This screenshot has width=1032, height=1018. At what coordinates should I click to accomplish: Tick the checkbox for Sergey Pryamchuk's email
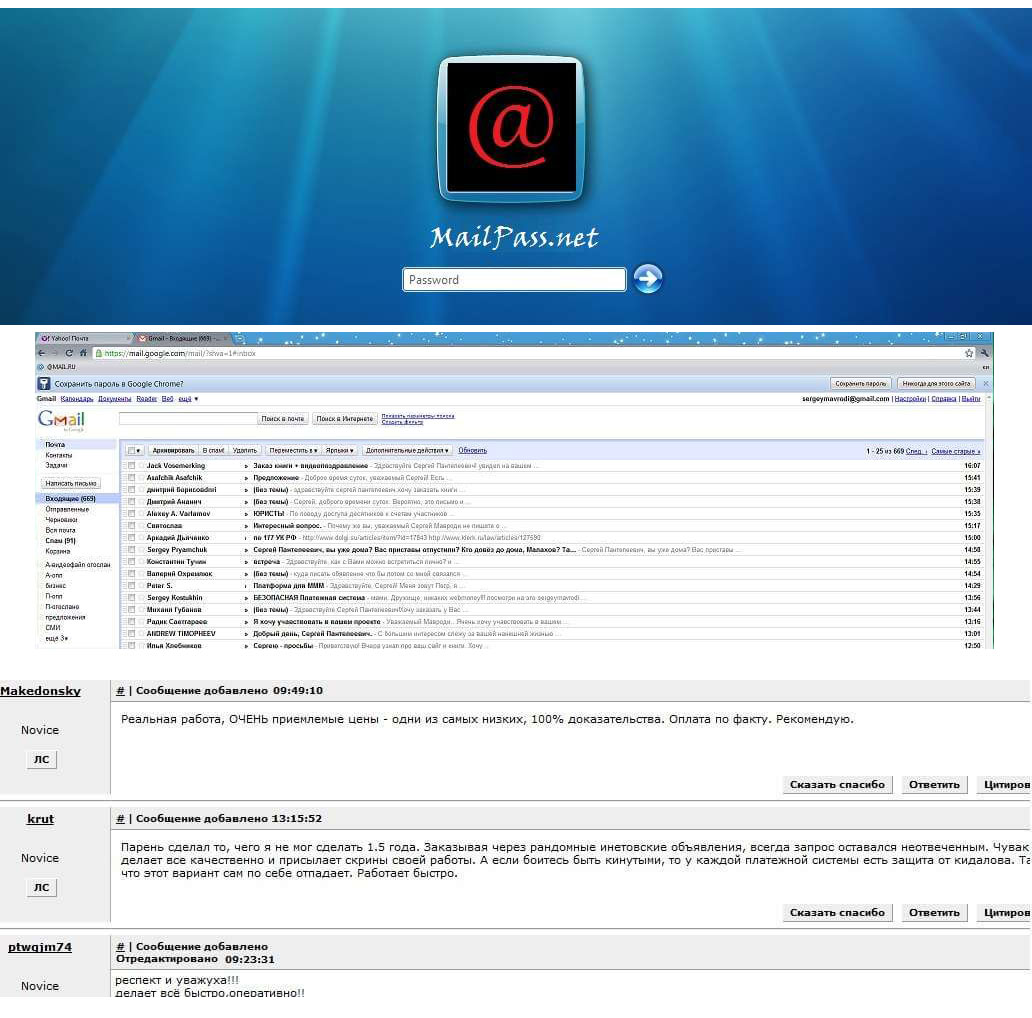point(132,550)
